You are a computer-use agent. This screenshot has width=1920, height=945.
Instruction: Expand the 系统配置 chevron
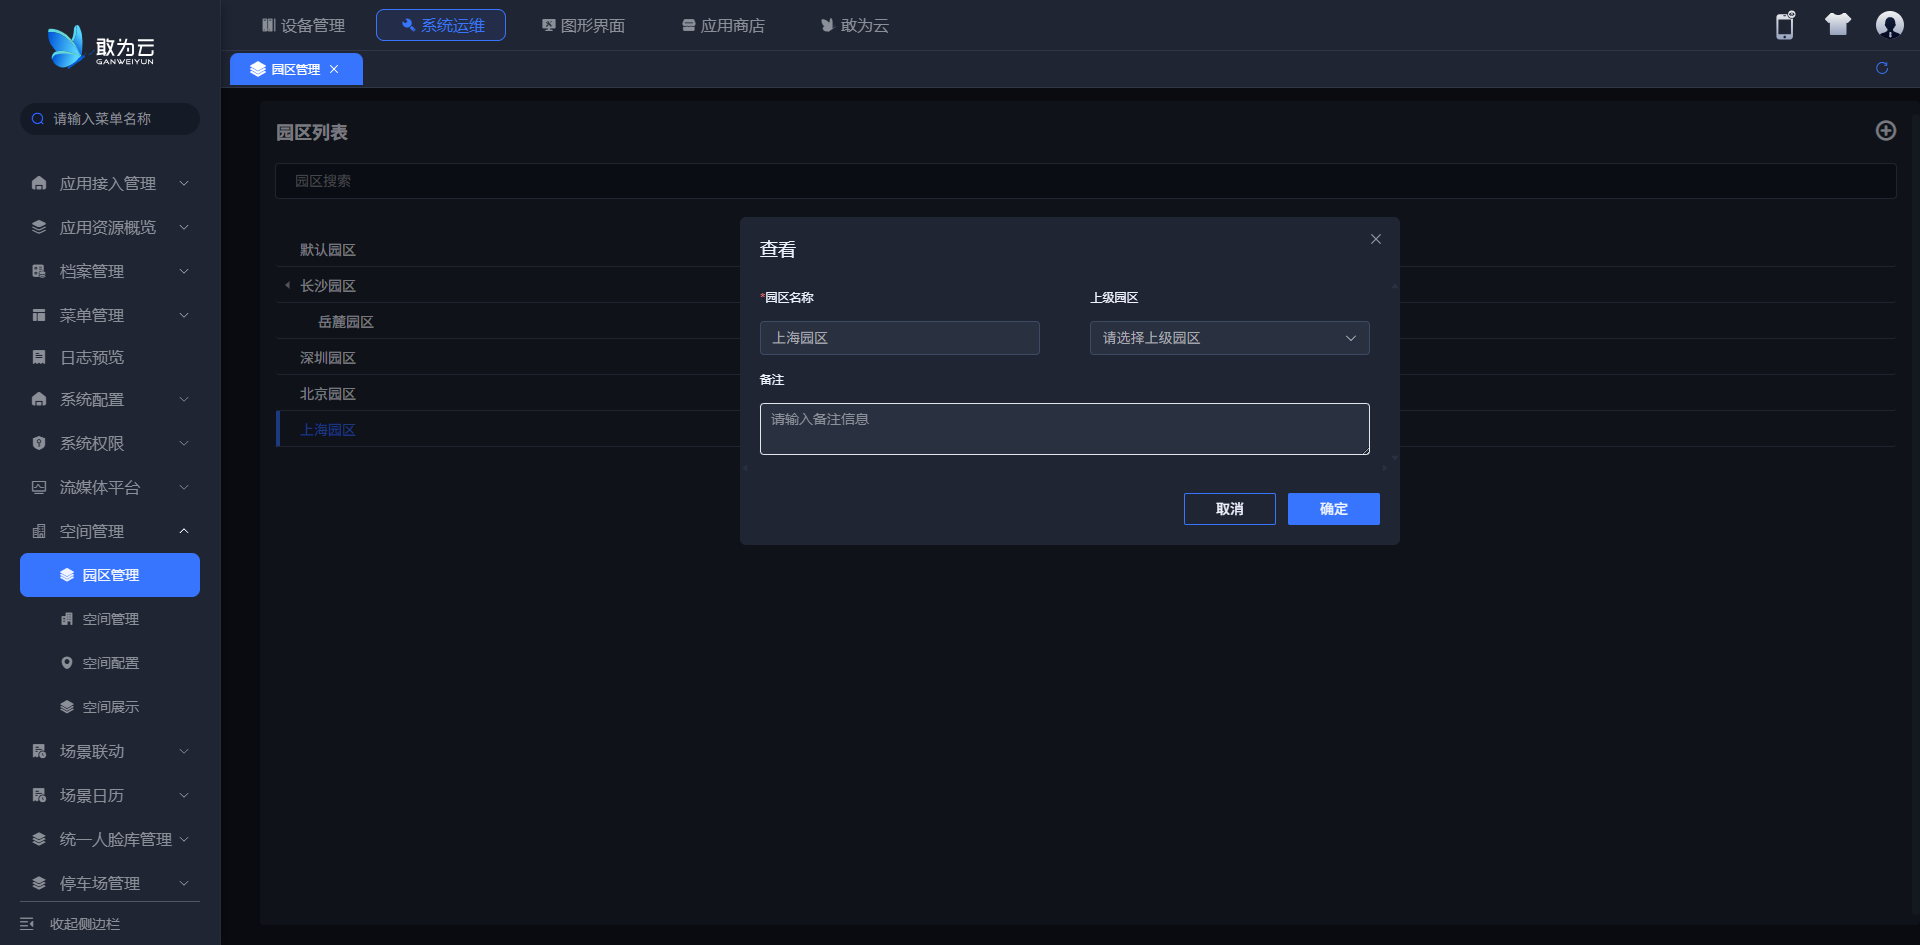pos(184,399)
